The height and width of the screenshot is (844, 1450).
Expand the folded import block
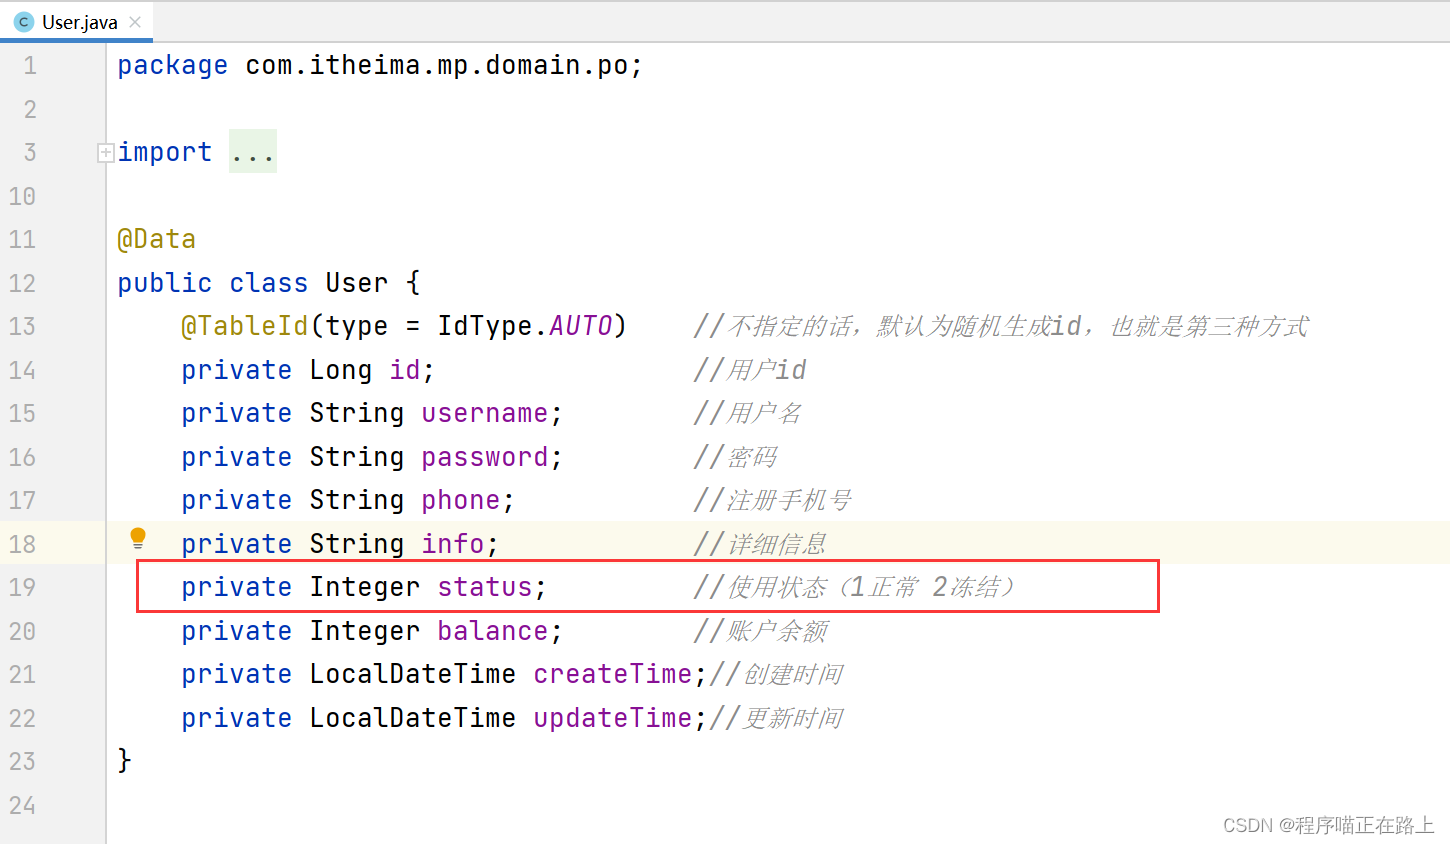[105, 153]
